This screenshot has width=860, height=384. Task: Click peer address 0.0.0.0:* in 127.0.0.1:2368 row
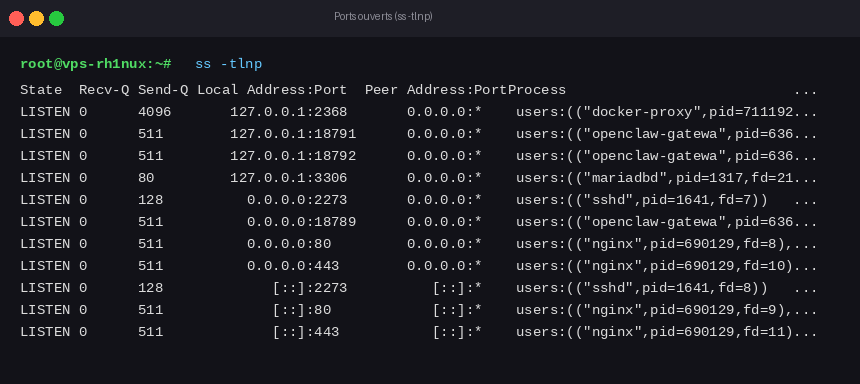point(444,112)
